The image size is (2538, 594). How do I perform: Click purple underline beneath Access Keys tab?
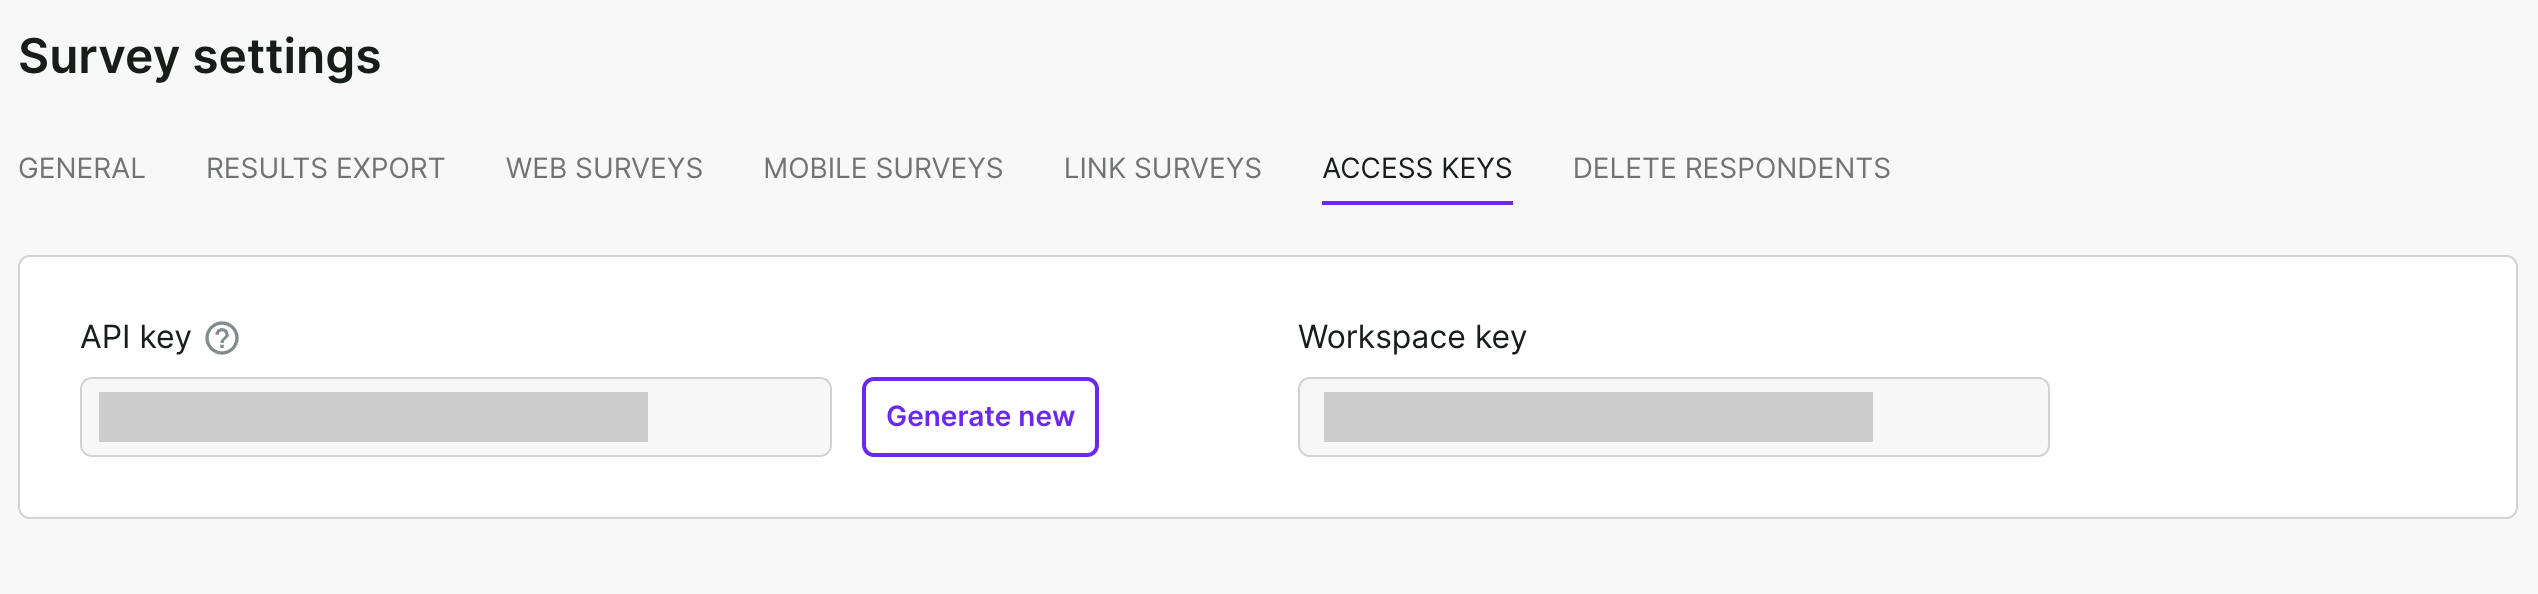[x=1416, y=203]
